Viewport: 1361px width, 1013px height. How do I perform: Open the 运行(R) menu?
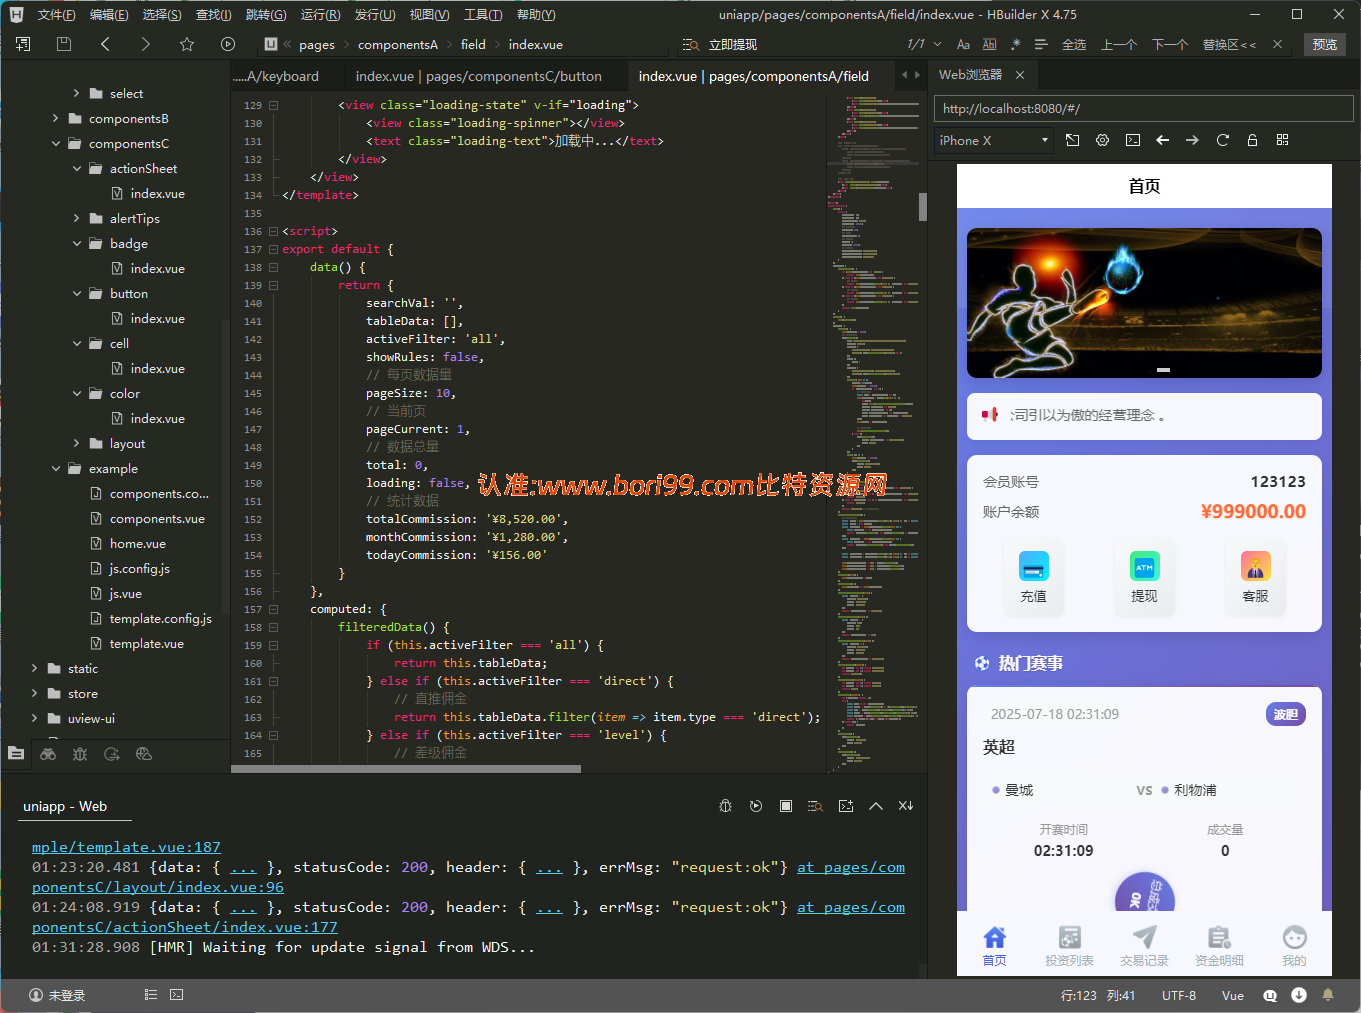[x=320, y=14]
